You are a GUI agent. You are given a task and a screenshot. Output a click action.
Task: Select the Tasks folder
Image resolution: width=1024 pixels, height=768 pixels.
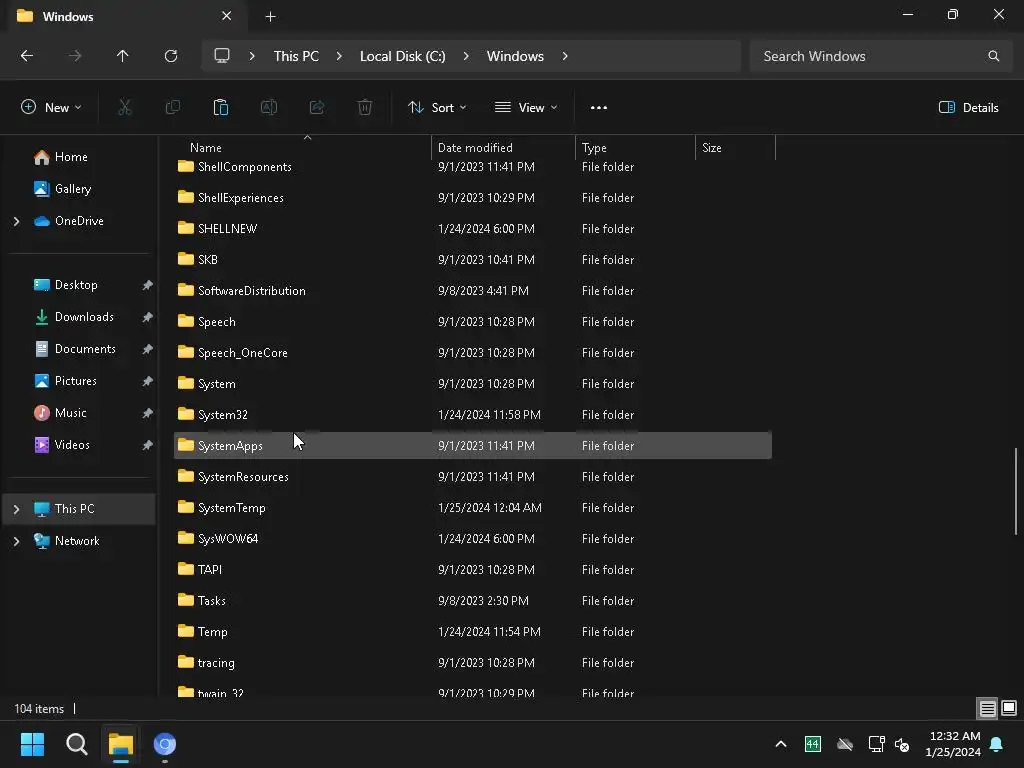click(x=472, y=601)
